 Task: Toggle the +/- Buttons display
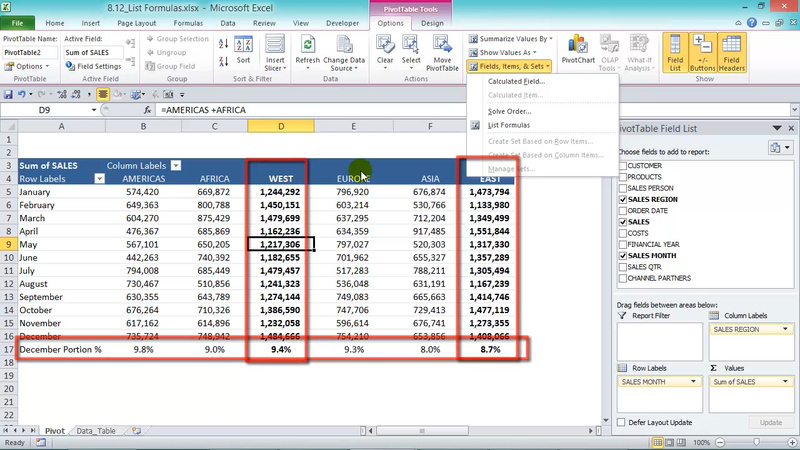point(703,53)
